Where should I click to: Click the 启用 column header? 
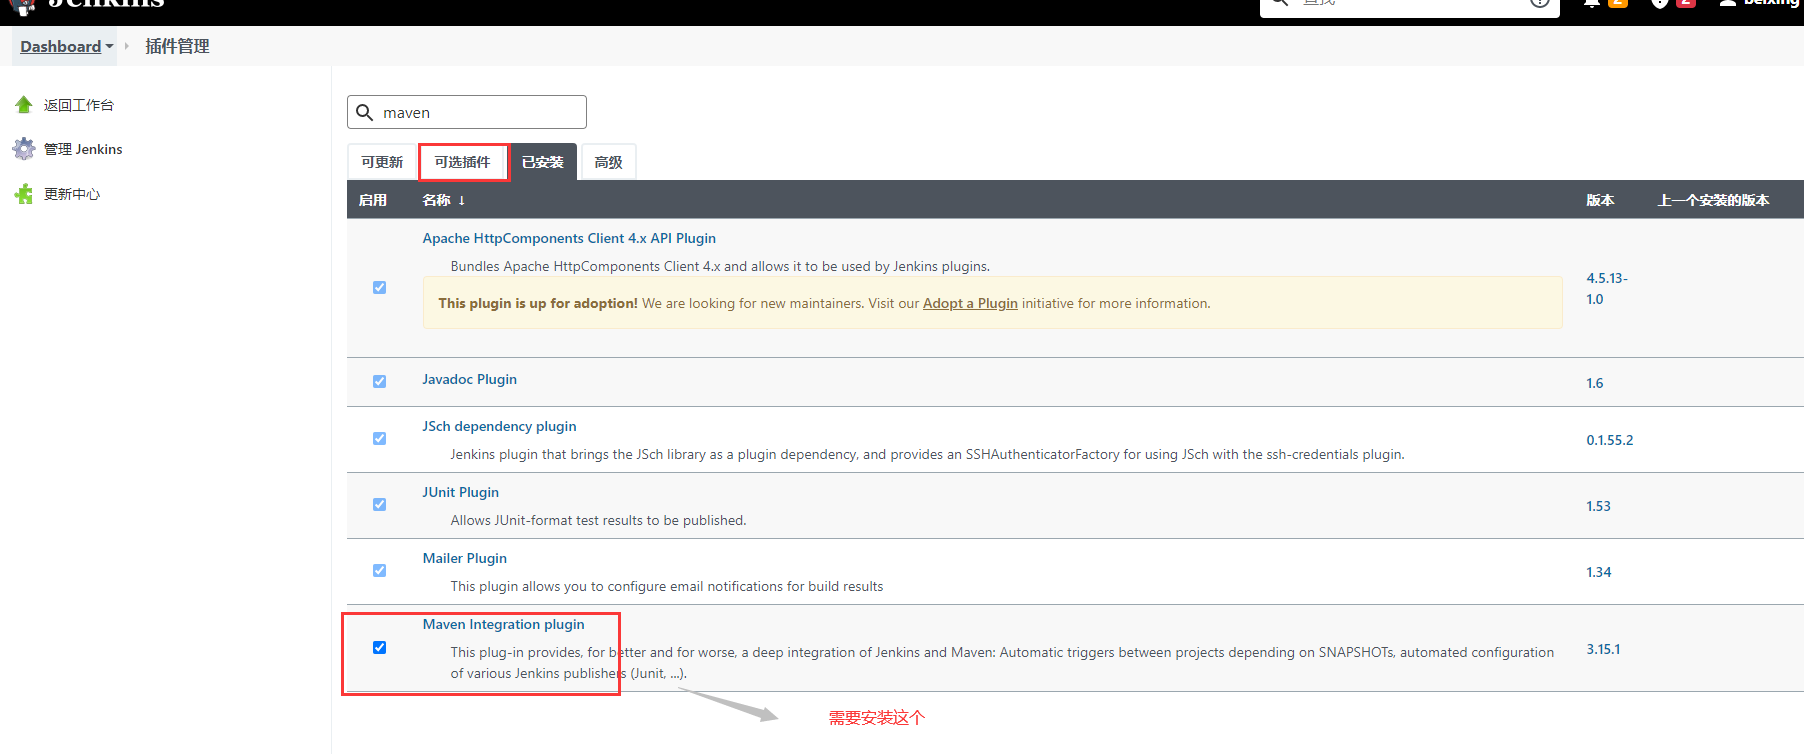[373, 200]
